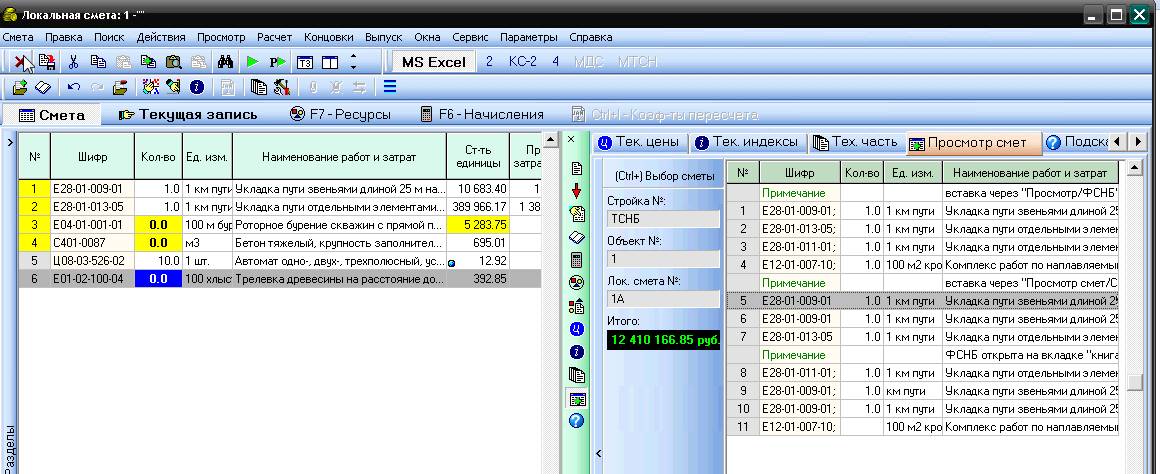This screenshot has height=474, width=1160.
Task: Select row E01-02-100-04 in left table
Action: point(280,279)
